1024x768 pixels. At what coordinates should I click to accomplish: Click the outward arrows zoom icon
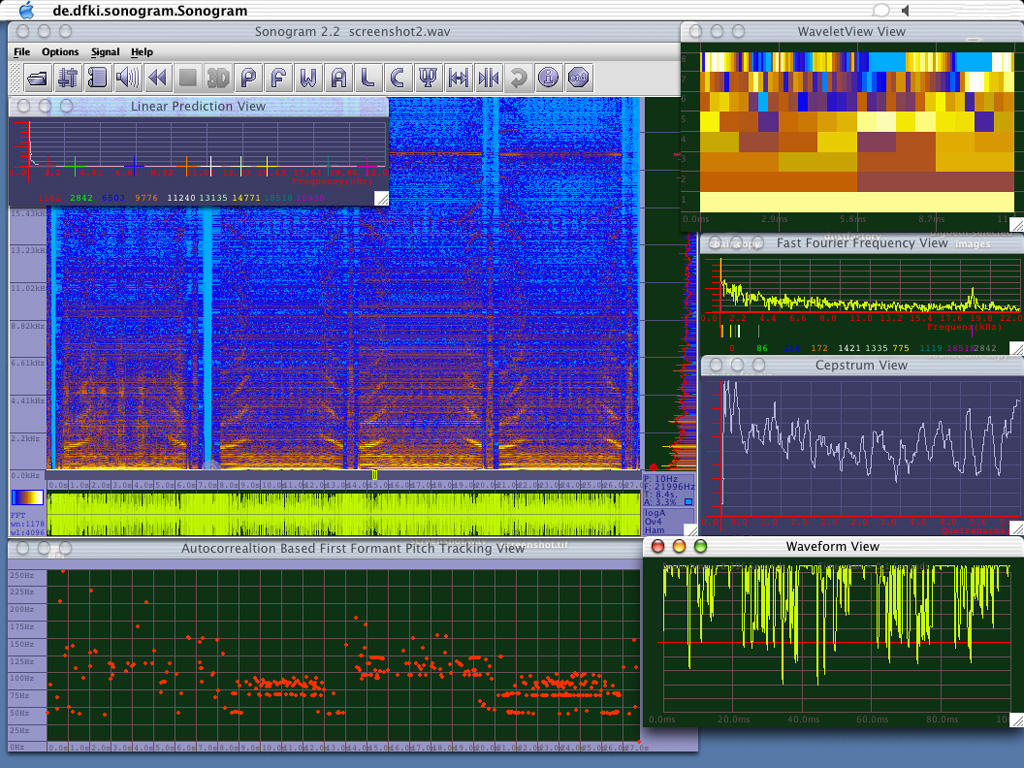(x=458, y=78)
